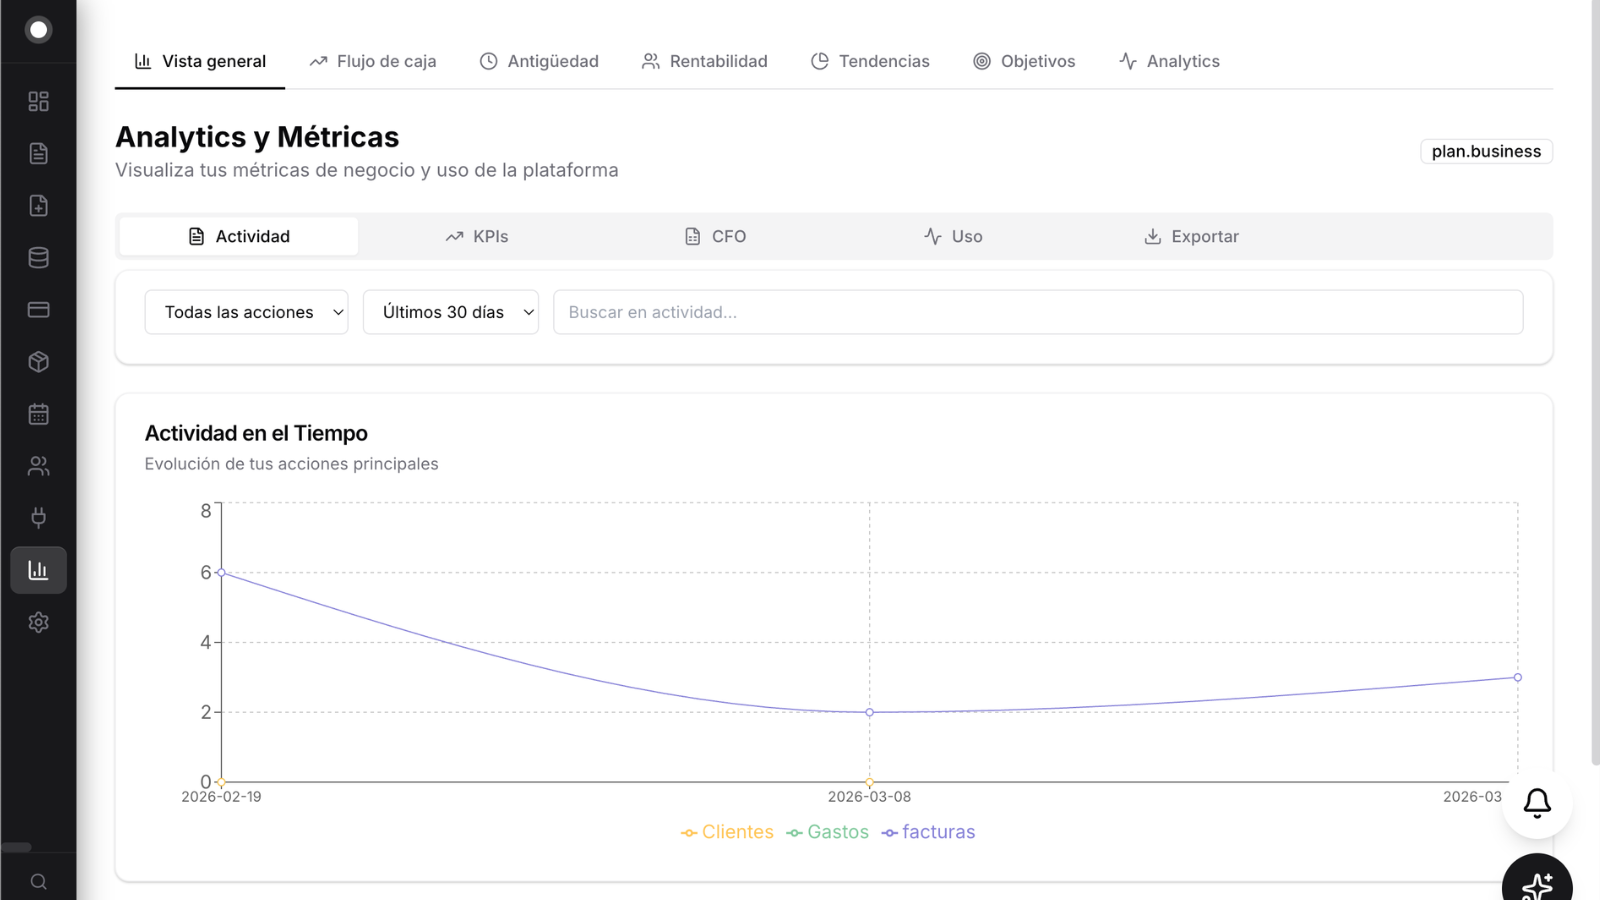
Task: Open the top Analytics tab
Action: [x=1169, y=61]
